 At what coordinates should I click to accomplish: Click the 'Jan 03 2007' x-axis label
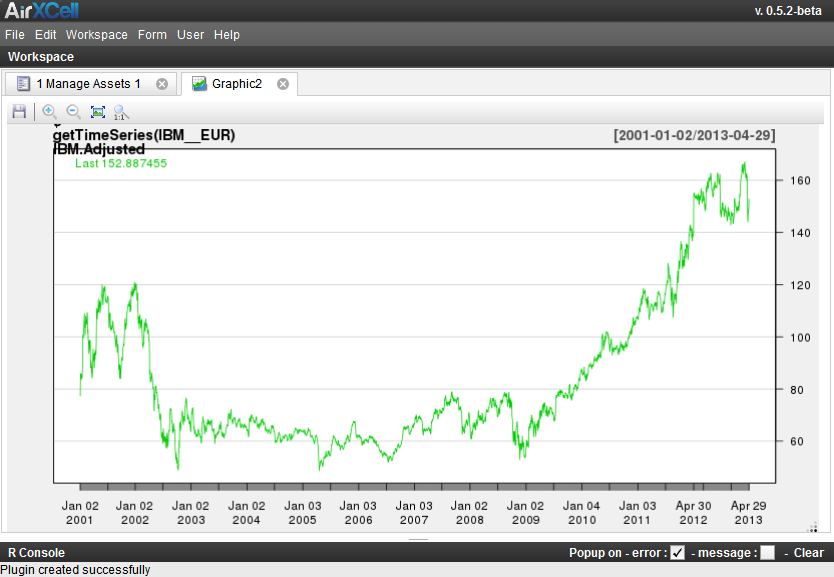point(414,513)
